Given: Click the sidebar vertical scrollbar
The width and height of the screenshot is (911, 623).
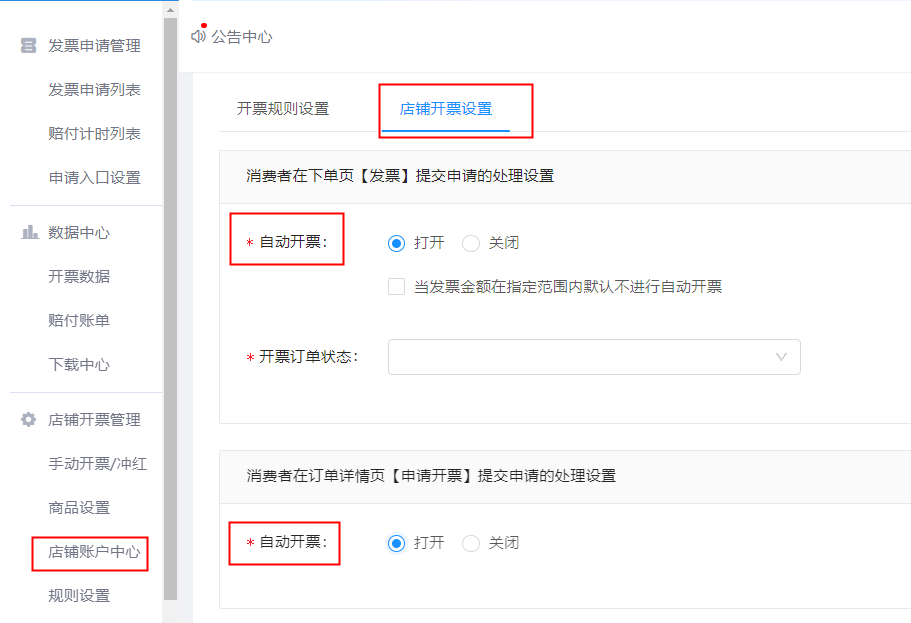Looking at the screenshot, I should (x=170, y=309).
